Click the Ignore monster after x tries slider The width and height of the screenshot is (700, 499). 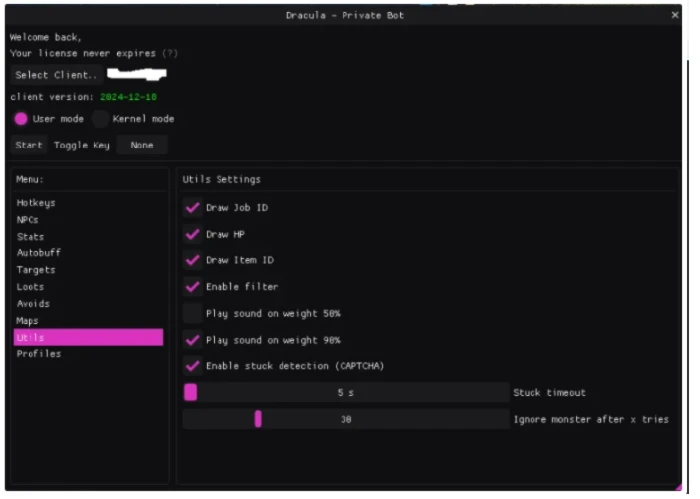click(345, 420)
